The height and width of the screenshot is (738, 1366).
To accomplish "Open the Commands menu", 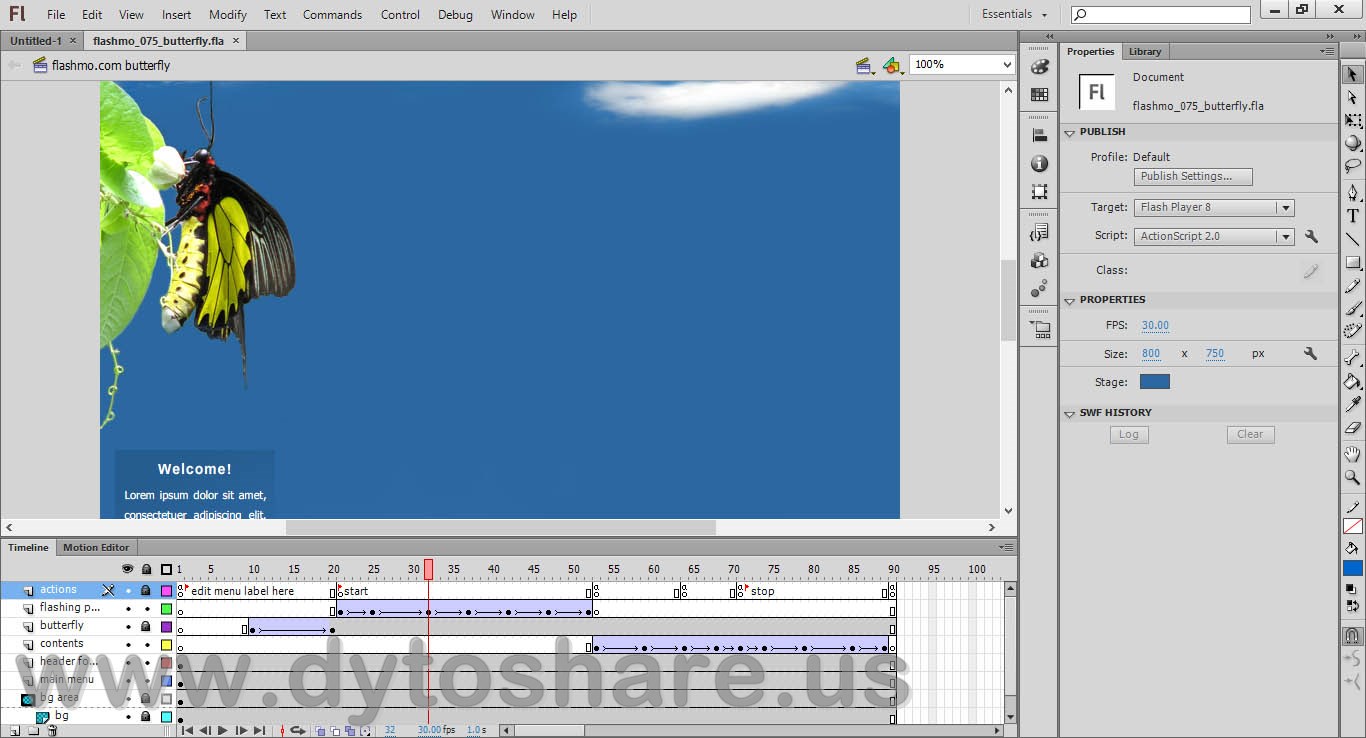I will pyautogui.click(x=333, y=14).
